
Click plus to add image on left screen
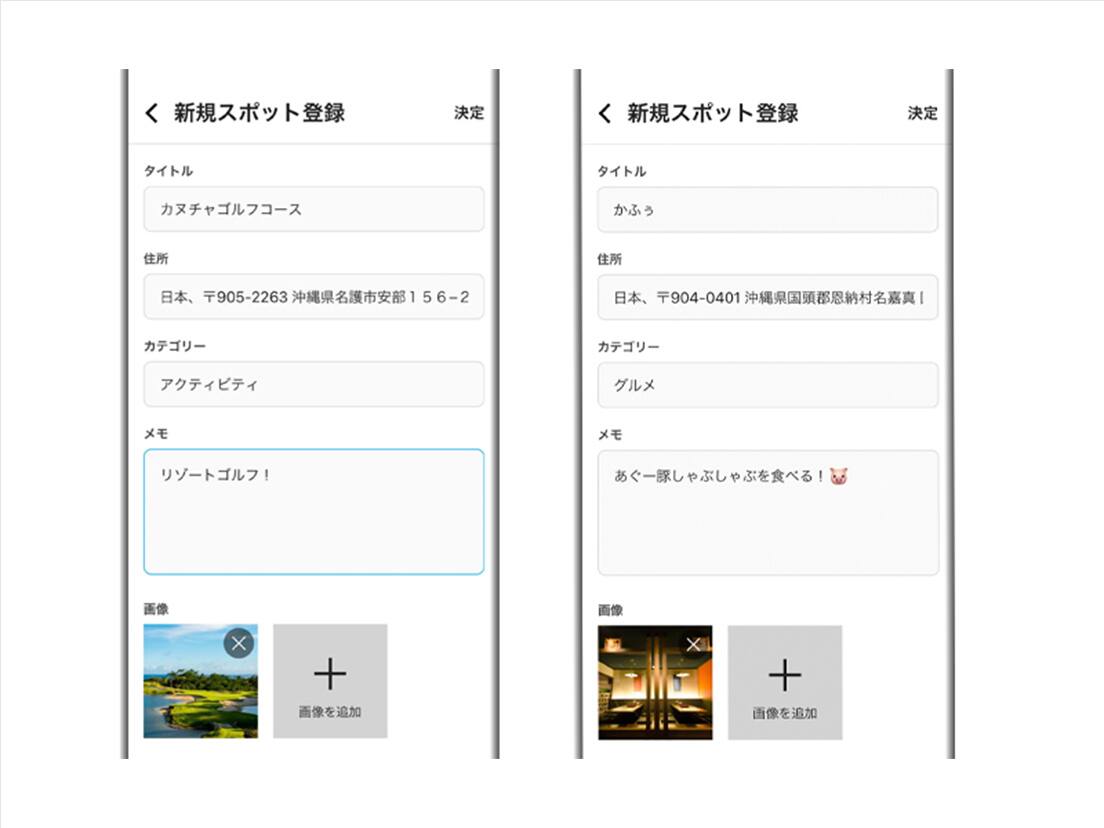(330, 674)
